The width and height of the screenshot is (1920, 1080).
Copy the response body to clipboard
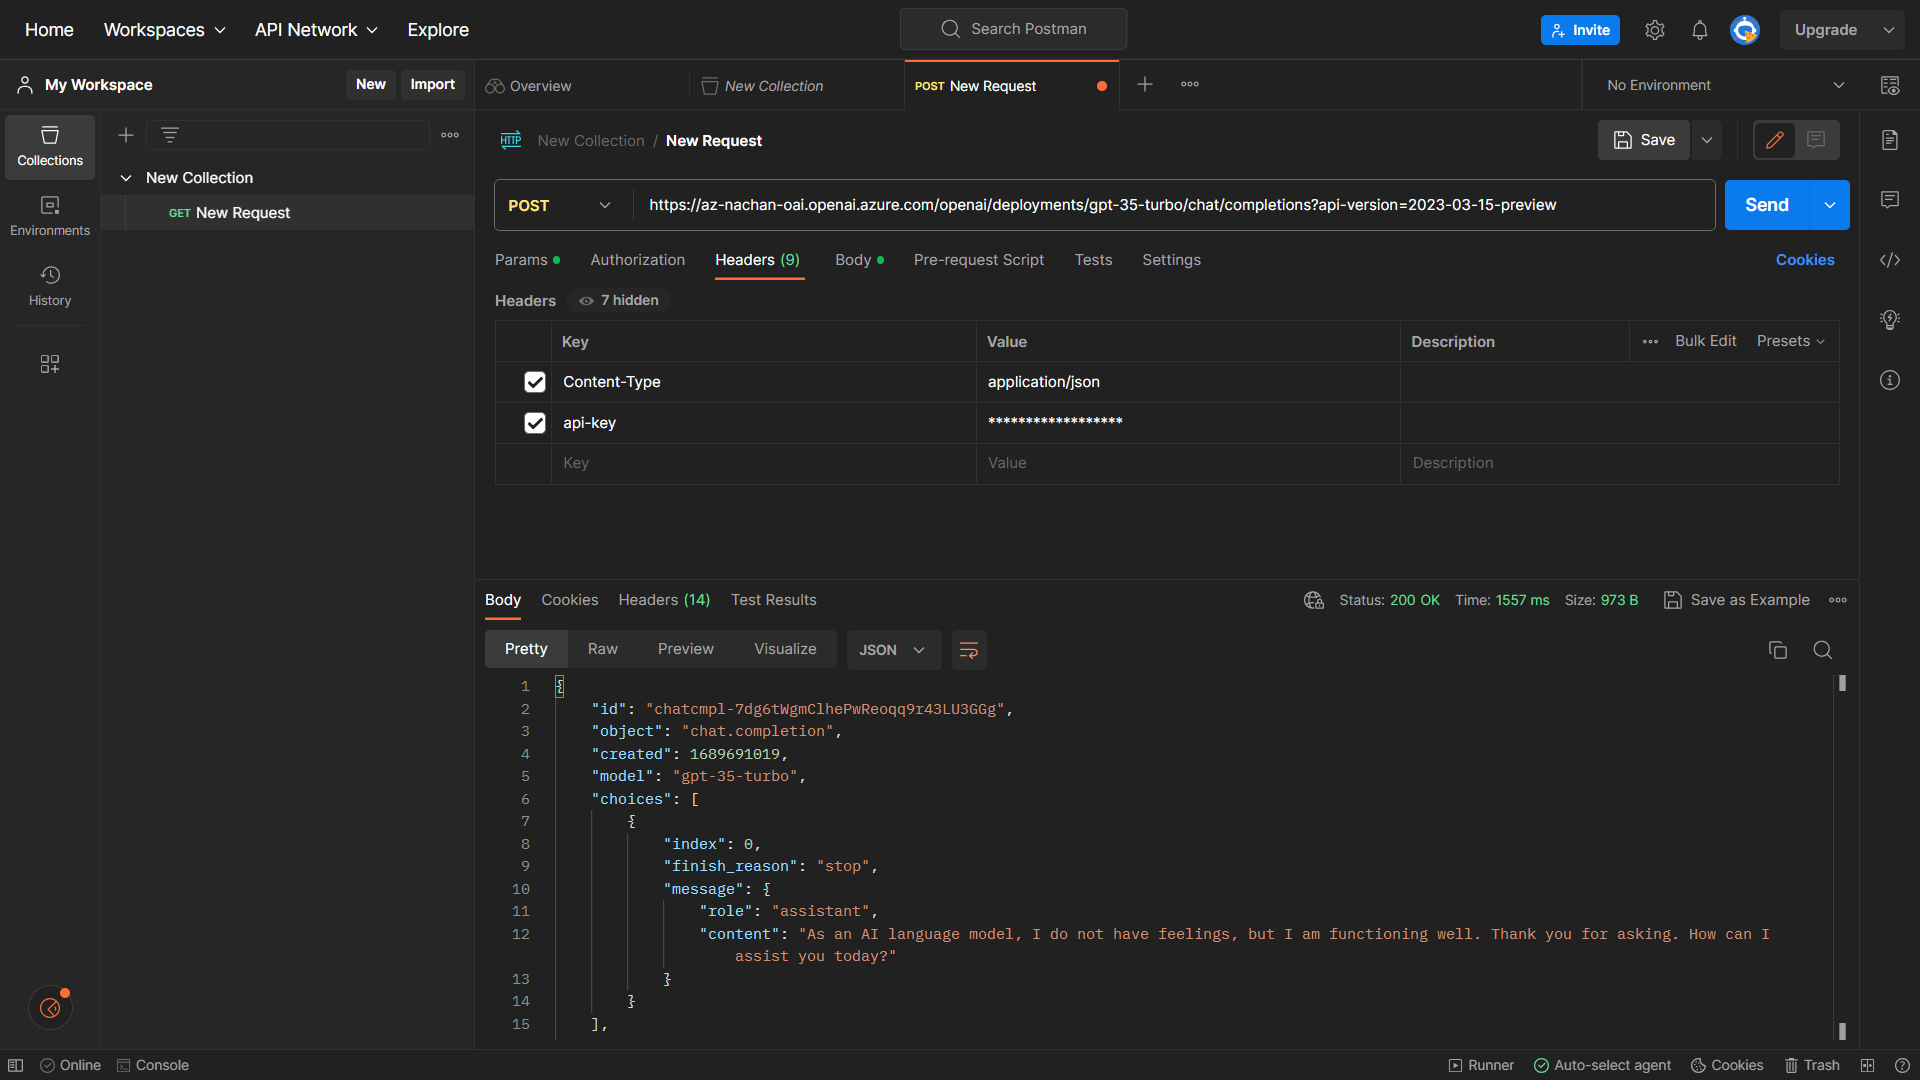click(1777, 650)
